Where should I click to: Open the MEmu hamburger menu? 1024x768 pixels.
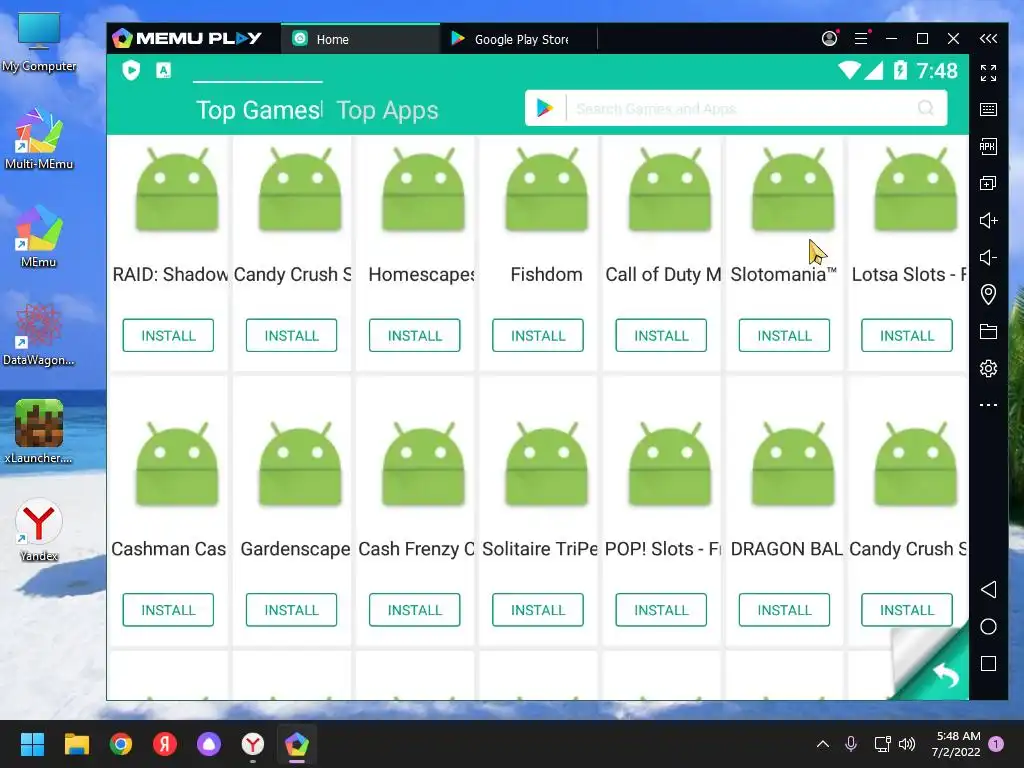click(861, 39)
